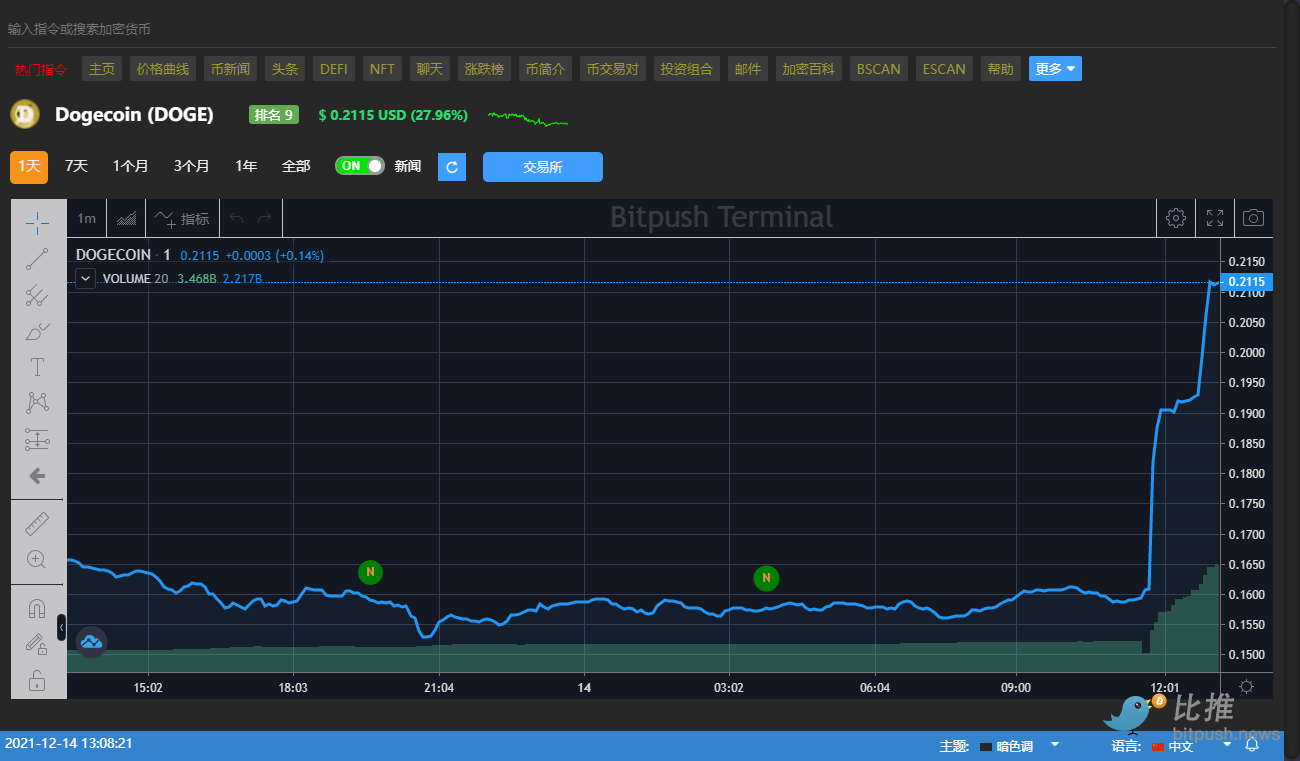Click the command search input field

(641, 29)
